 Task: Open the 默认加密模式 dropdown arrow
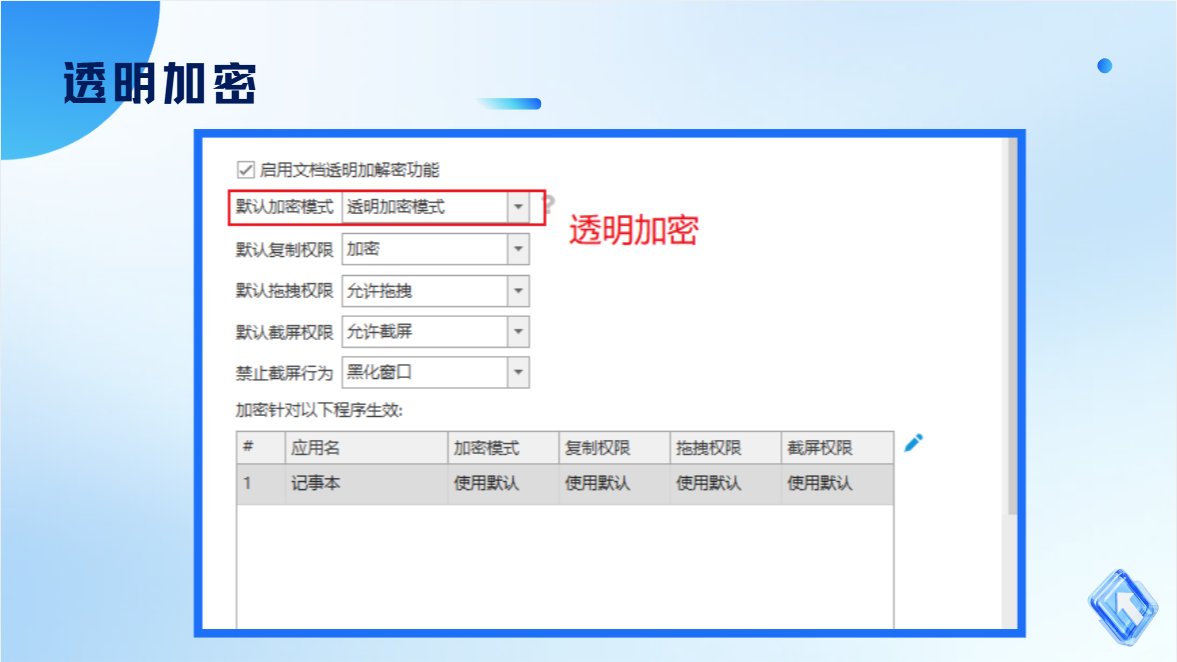(x=518, y=207)
